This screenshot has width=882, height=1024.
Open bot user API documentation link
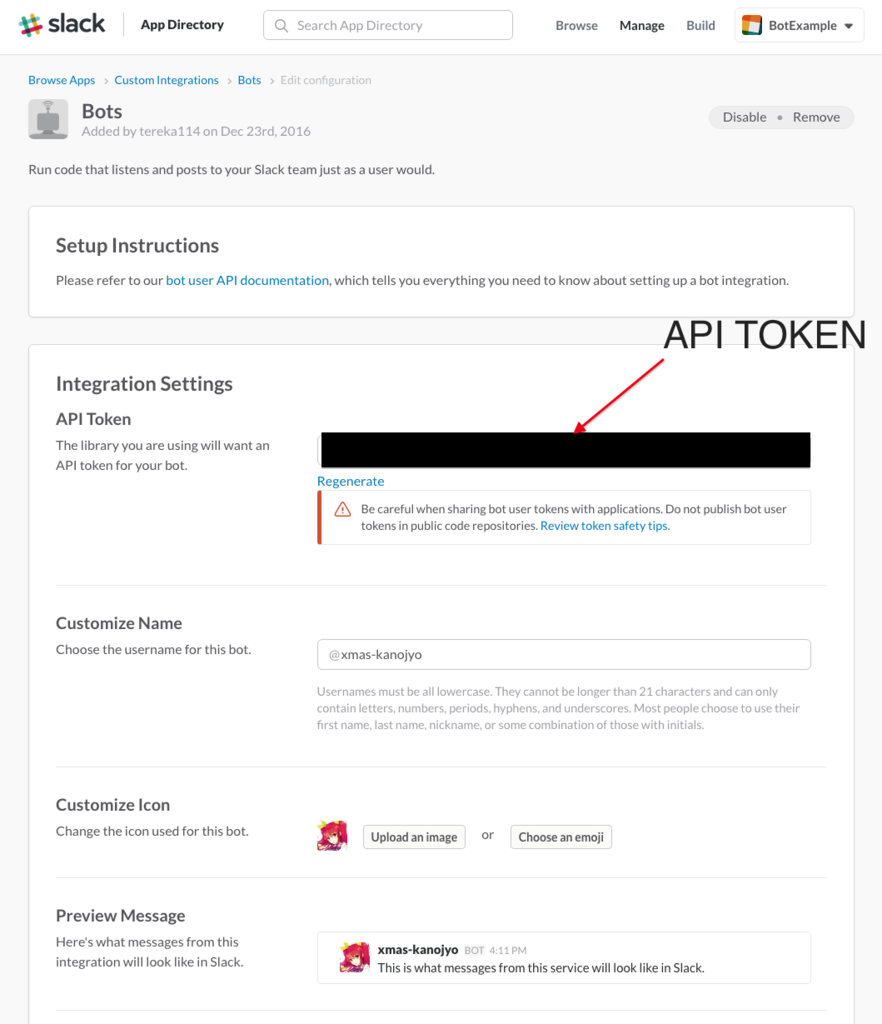[x=247, y=280]
